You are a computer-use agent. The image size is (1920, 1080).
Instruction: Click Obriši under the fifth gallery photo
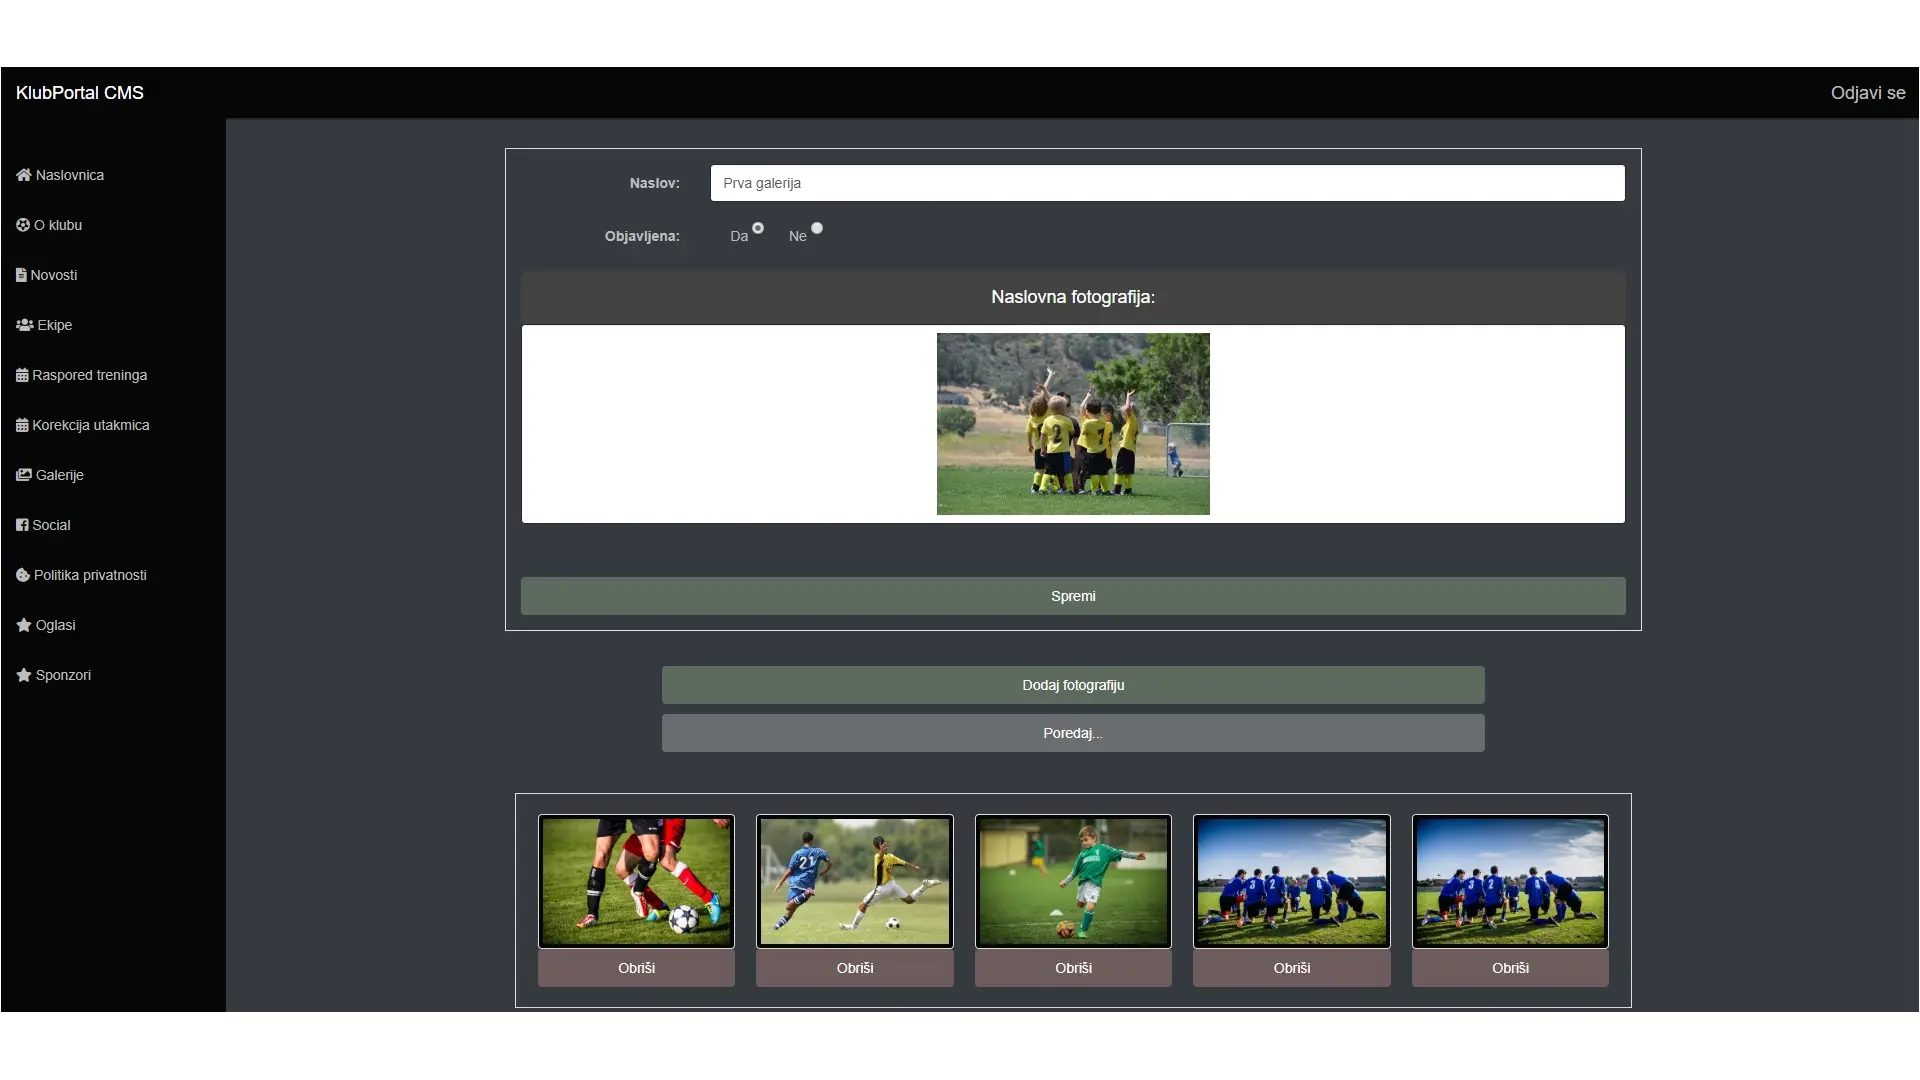(1510, 968)
